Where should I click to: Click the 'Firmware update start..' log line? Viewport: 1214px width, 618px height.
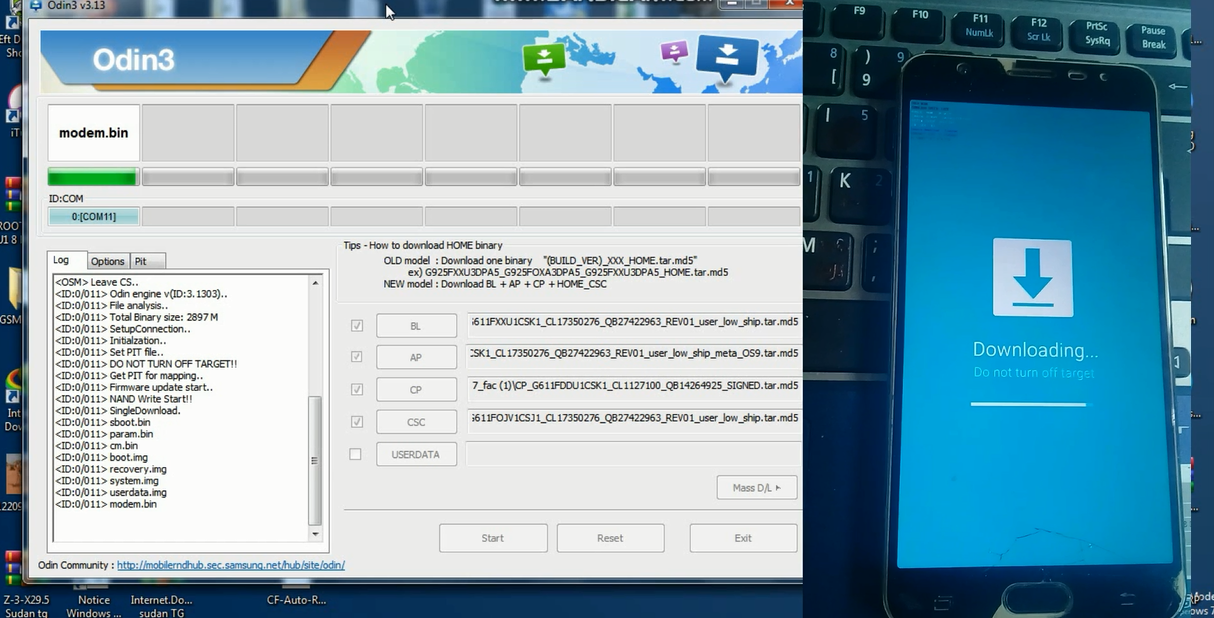coord(134,387)
